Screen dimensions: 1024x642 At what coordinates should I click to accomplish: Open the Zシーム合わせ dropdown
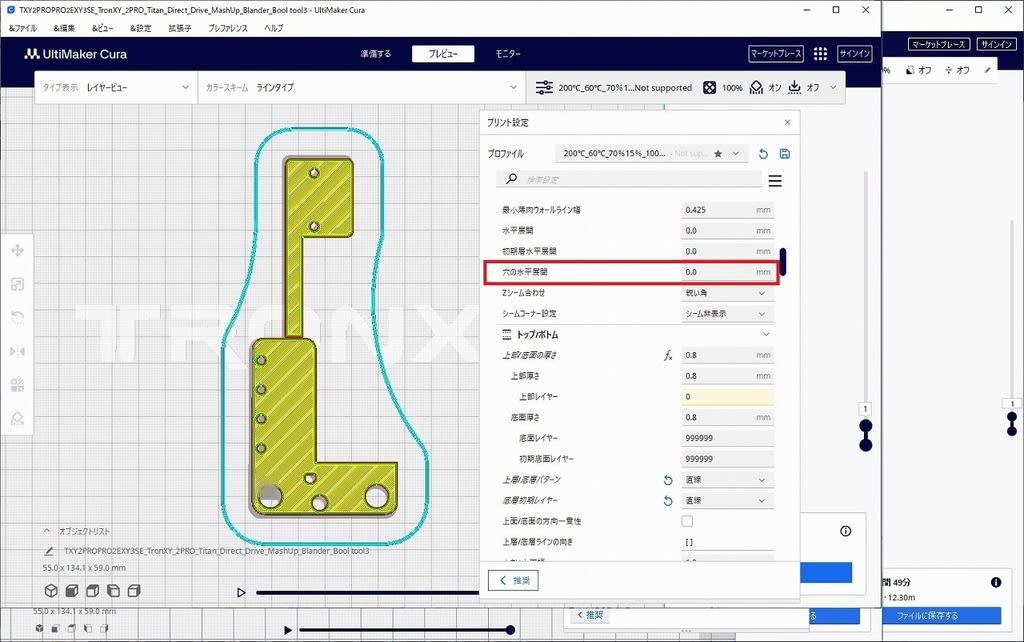coord(728,293)
